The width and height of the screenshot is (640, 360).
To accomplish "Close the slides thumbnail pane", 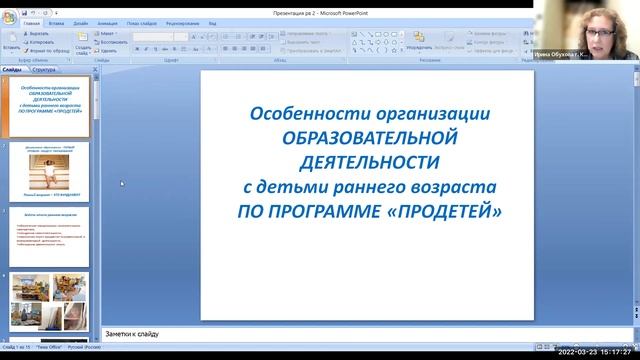I will point(95,70).
